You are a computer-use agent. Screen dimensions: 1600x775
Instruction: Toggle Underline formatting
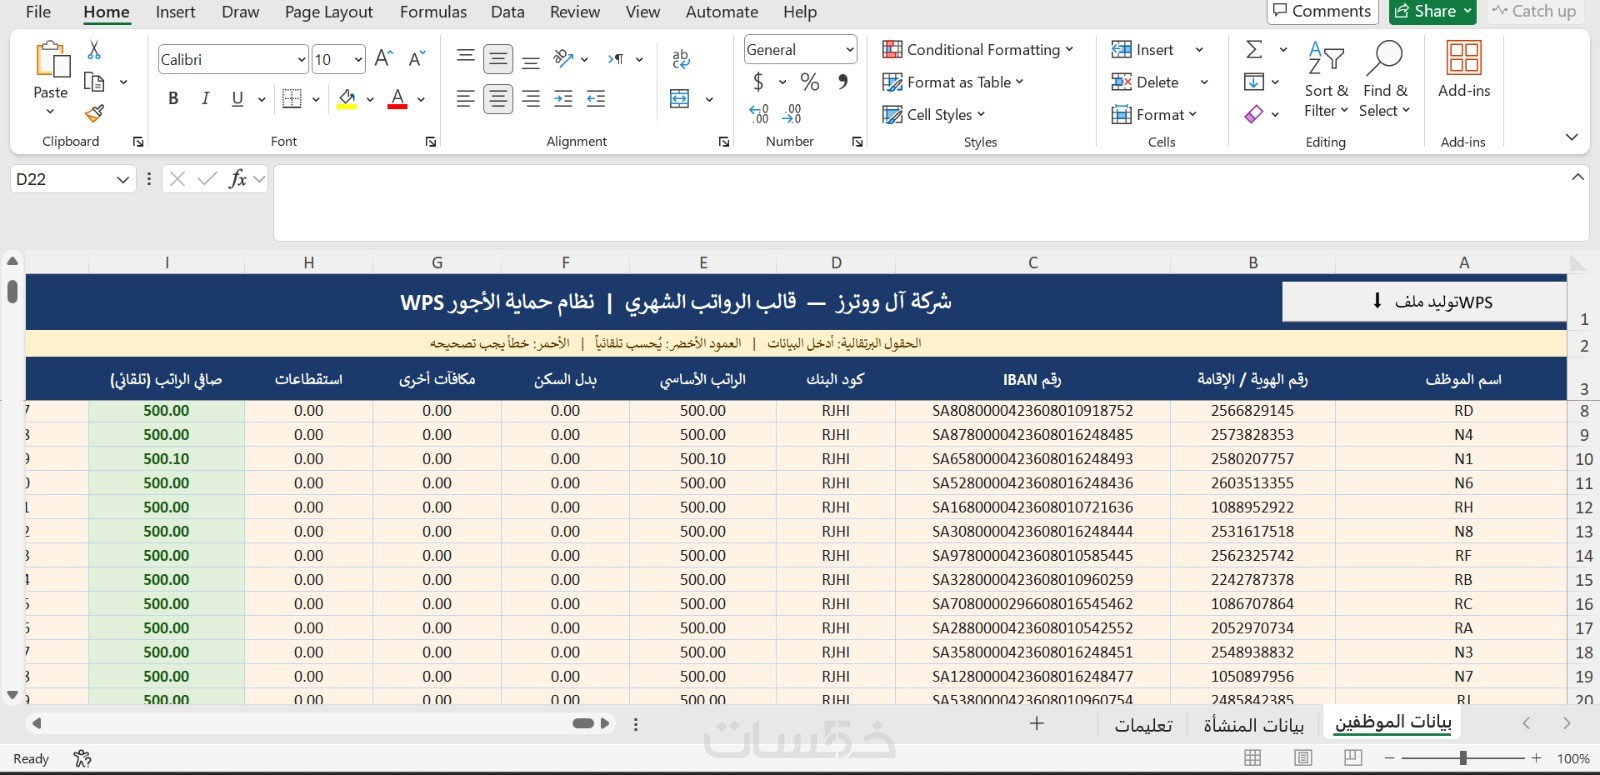[x=237, y=98]
